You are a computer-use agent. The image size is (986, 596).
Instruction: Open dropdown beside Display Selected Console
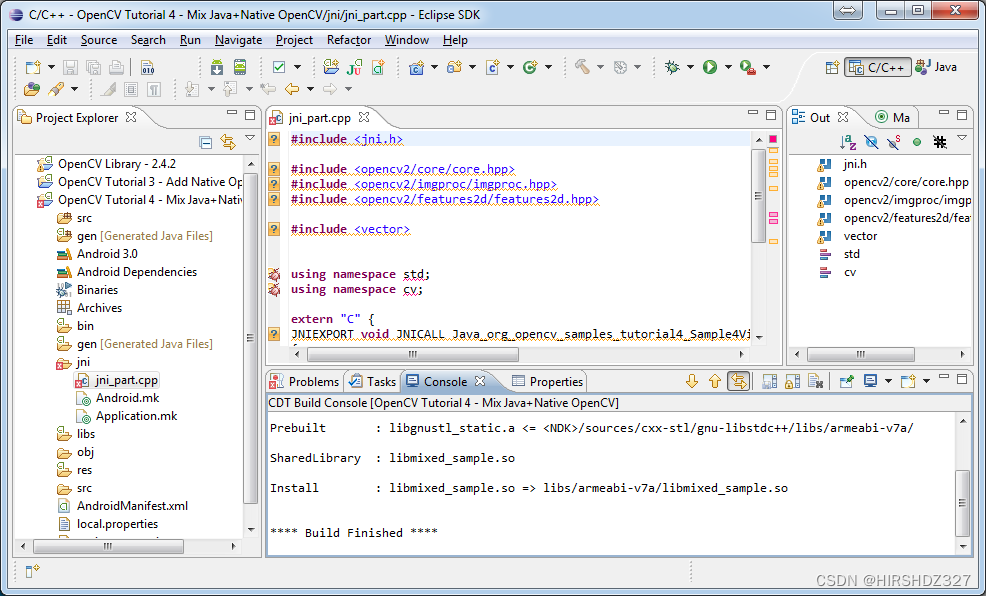coord(888,381)
